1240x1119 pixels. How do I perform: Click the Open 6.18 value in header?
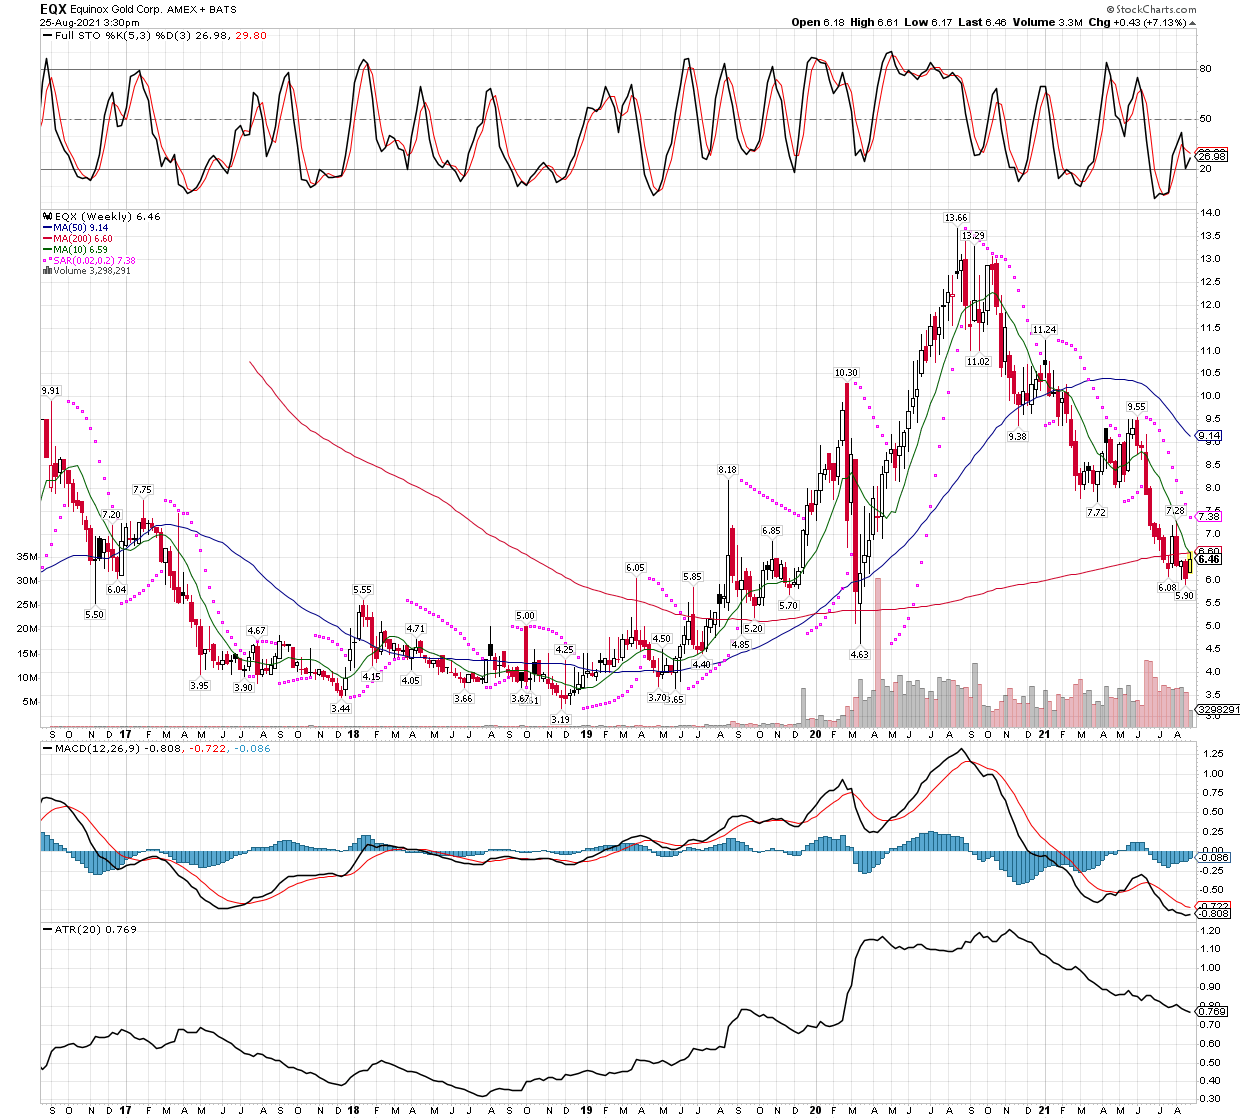coord(819,22)
